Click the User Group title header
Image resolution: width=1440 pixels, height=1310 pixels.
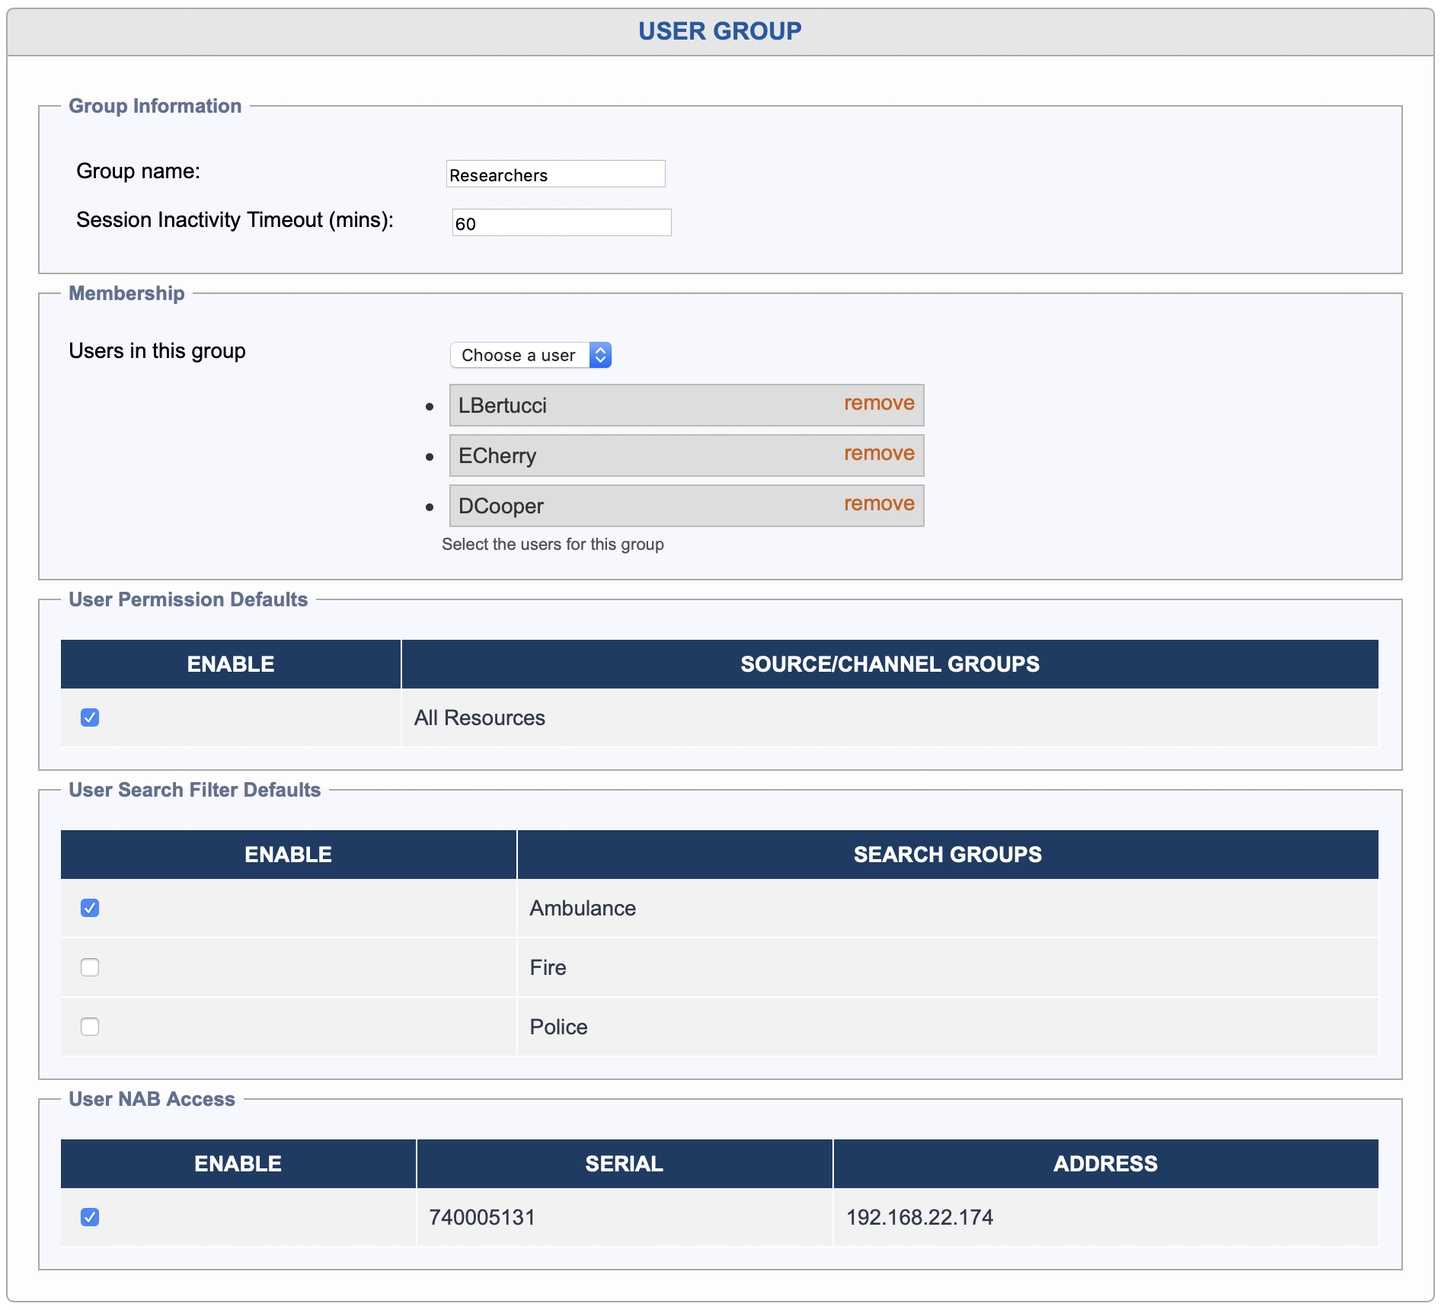pos(720,31)
